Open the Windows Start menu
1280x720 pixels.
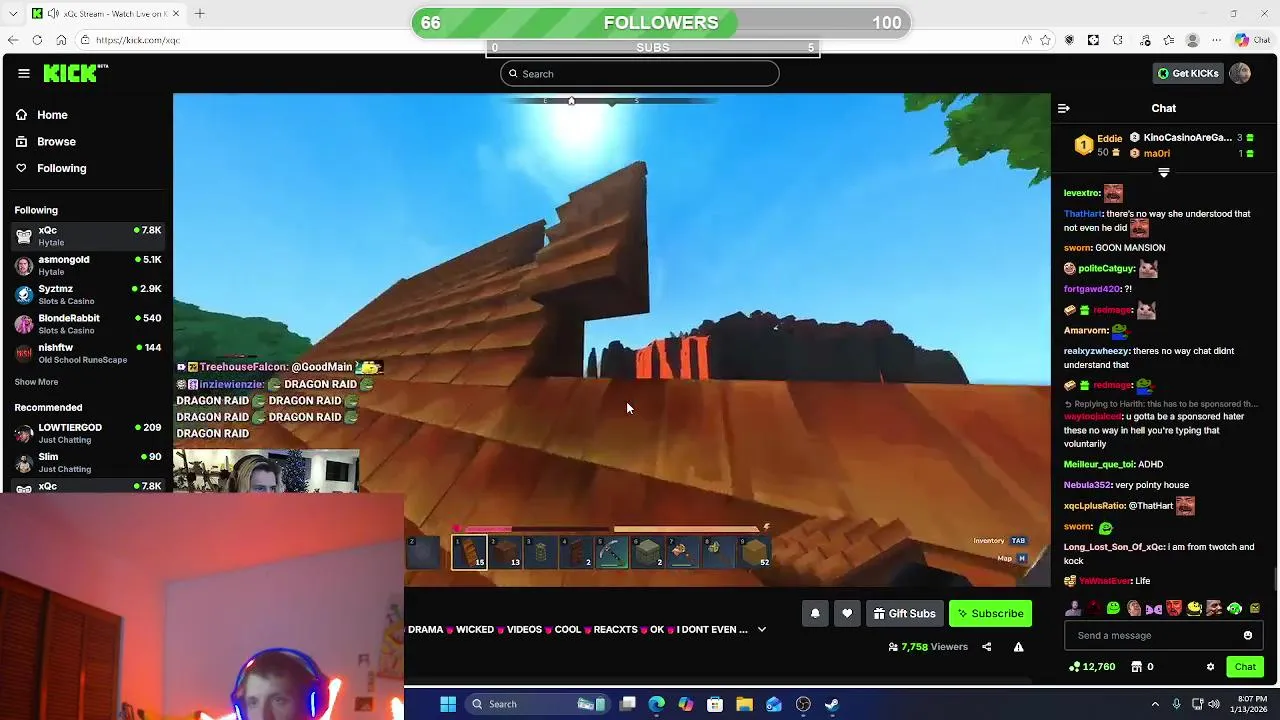pyautogui.click(x=448, y=704)
